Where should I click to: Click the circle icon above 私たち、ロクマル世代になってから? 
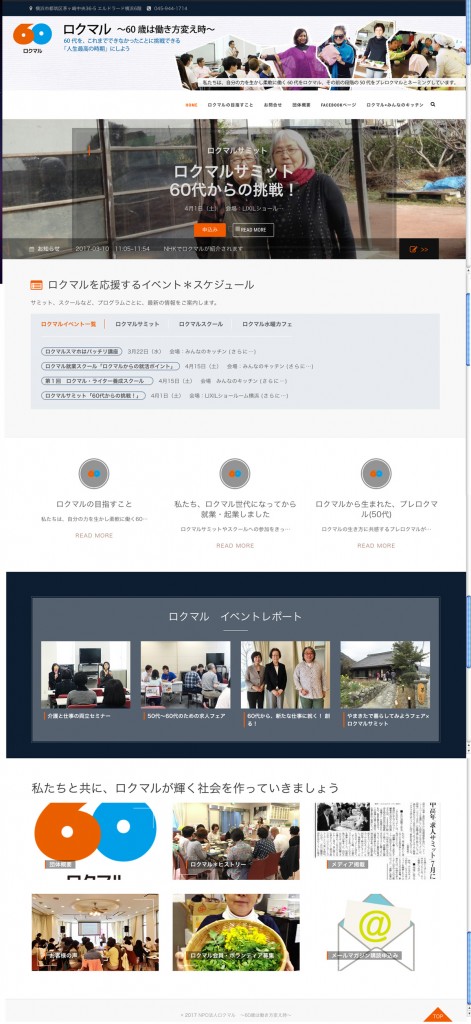coord(235,473)
